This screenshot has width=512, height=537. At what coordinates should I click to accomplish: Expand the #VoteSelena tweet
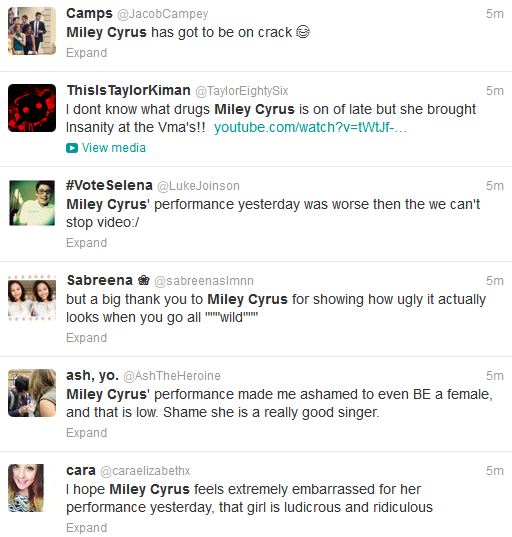click(87, 243)
